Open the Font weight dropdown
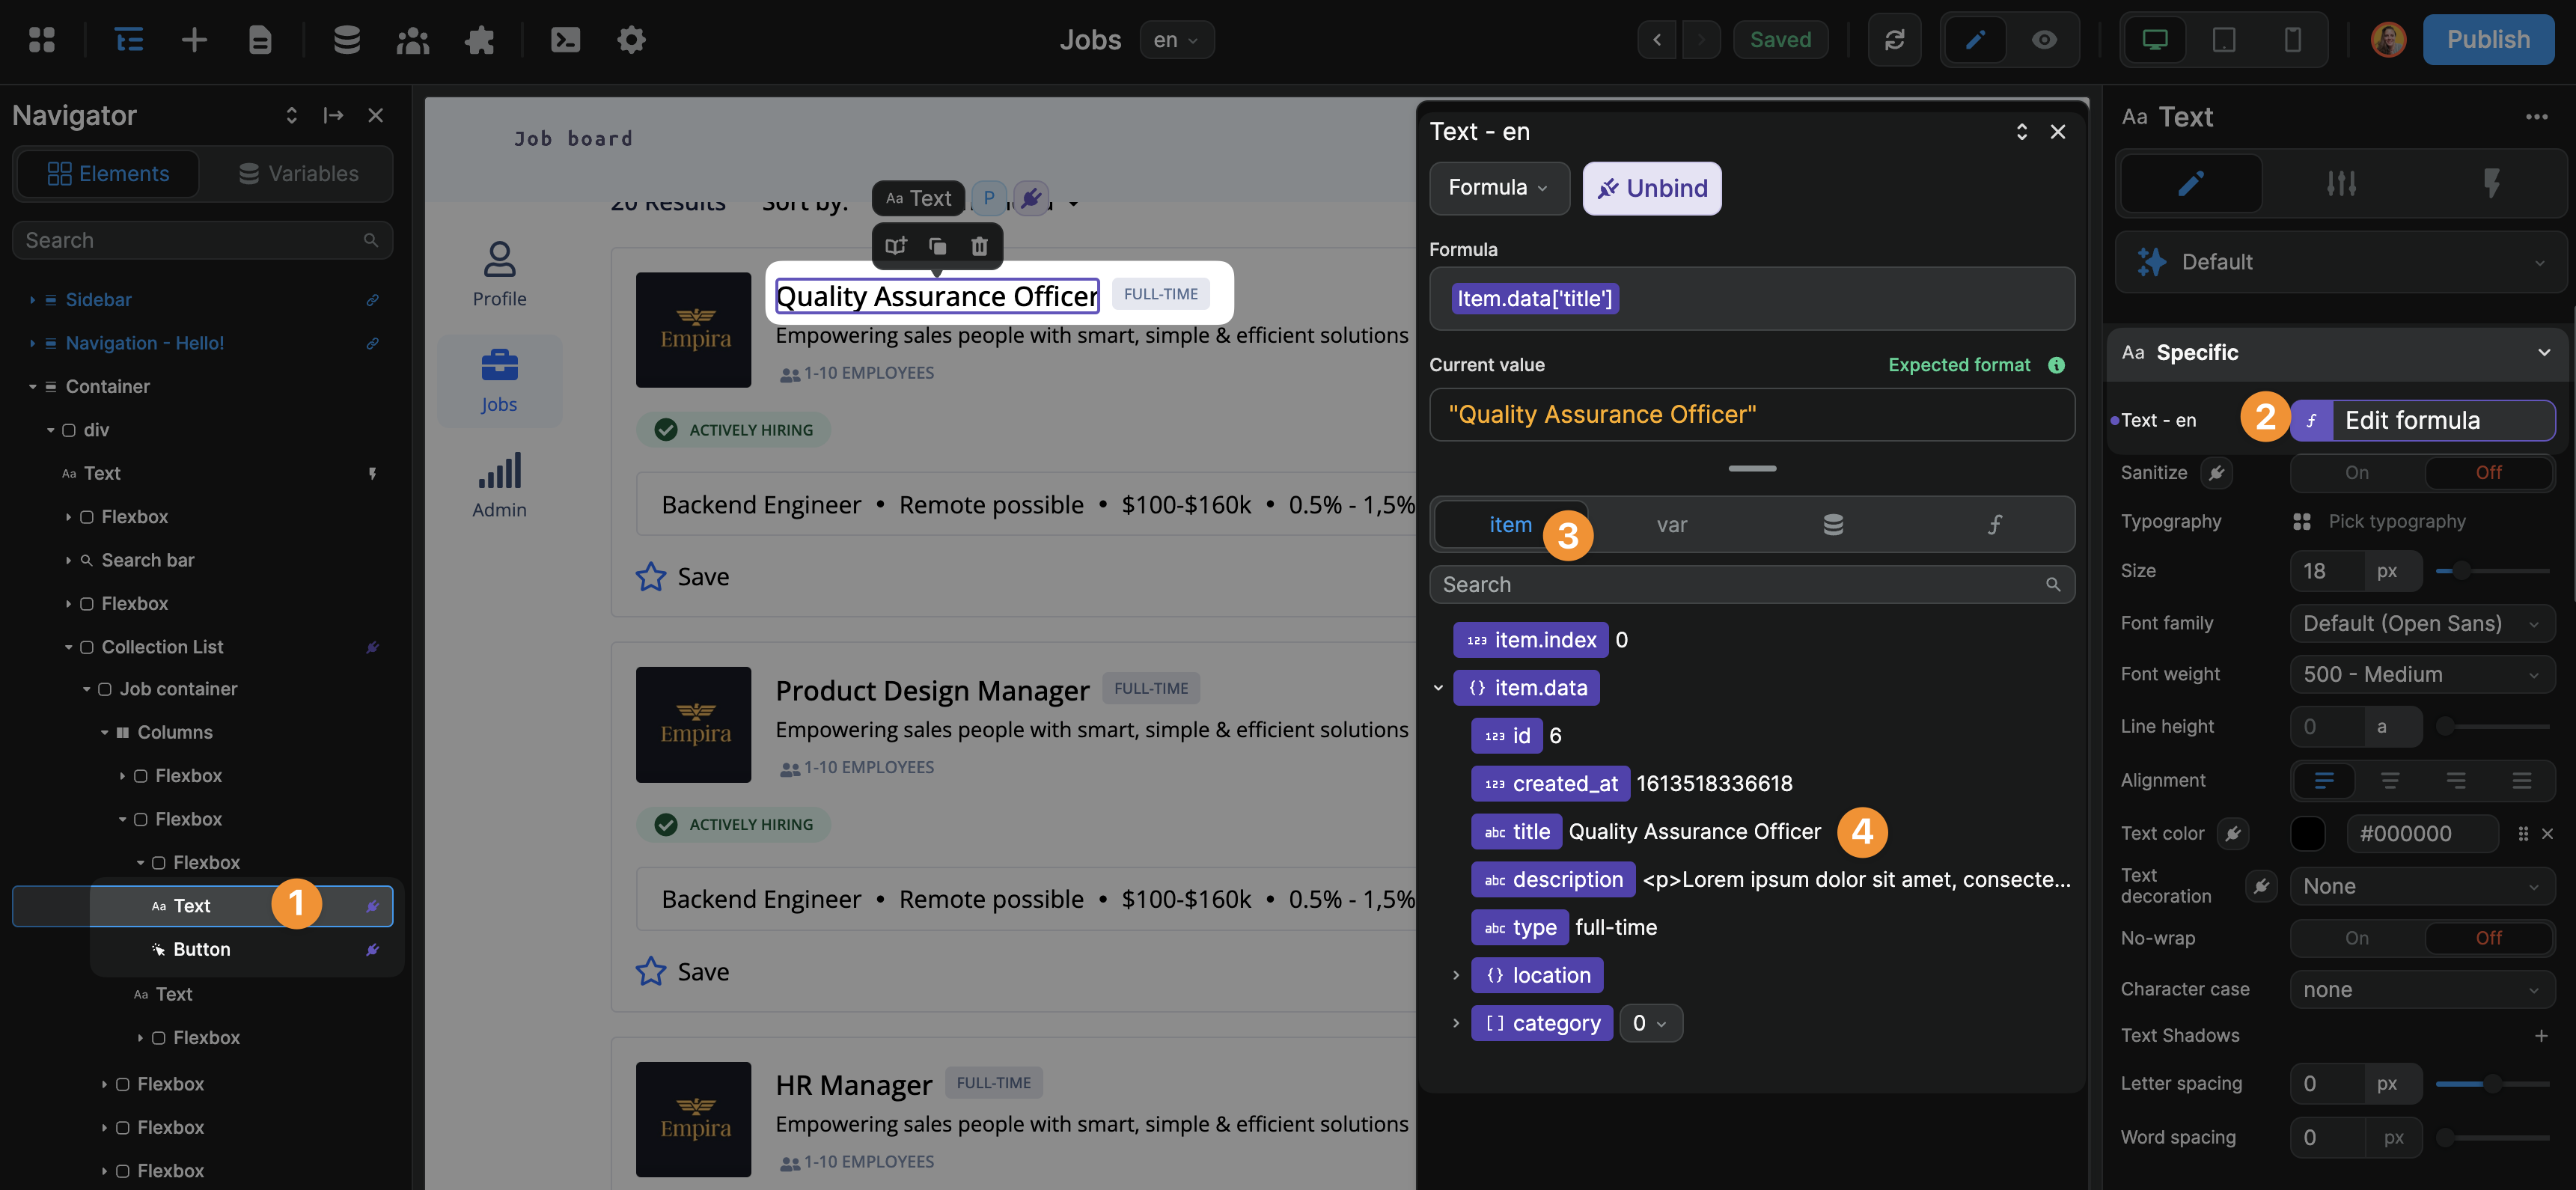Screen dimensions: 2576x1190 (2421, 675)
